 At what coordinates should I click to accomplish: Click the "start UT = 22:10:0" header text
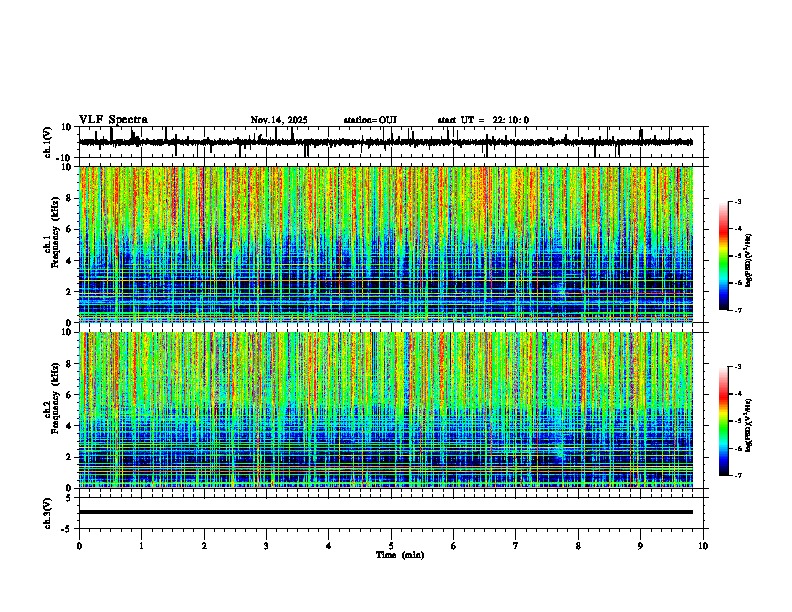[x=483, y=120]
